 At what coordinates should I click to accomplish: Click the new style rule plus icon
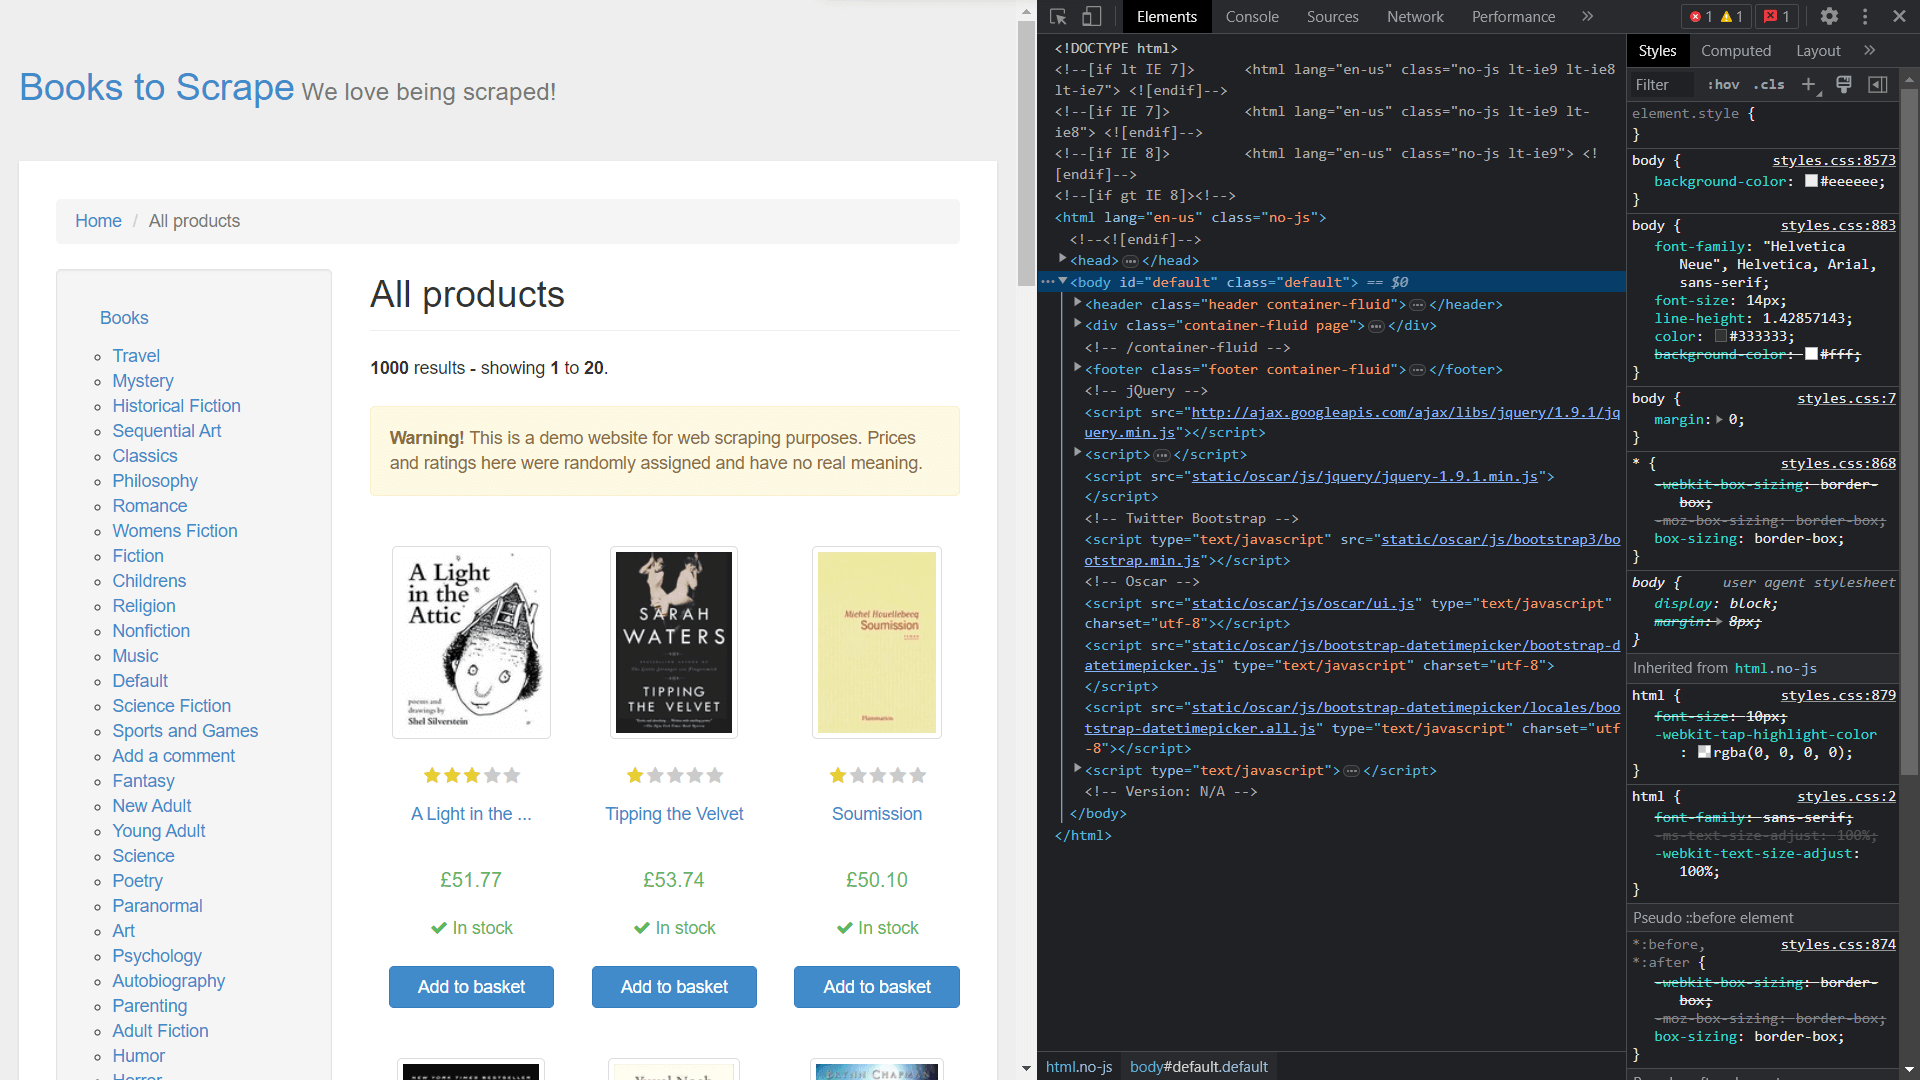[1808, 84]
